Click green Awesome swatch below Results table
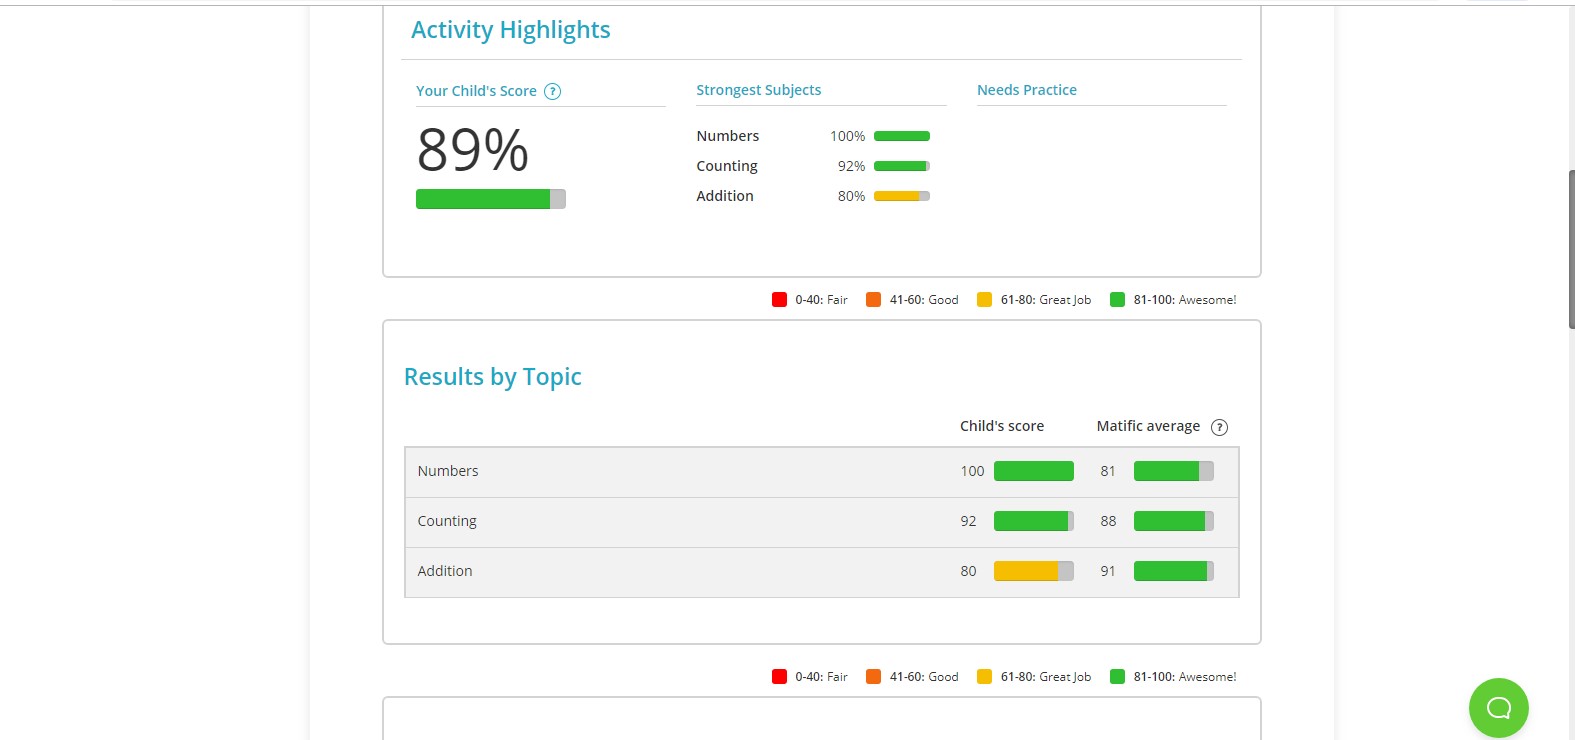 [1117, 676]
